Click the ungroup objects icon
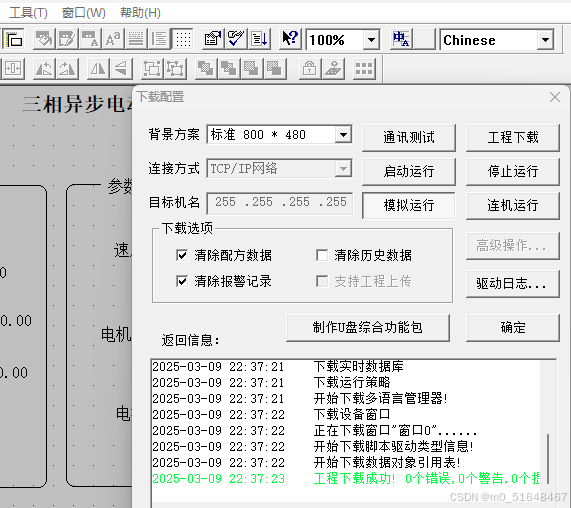 click(175, 68)
